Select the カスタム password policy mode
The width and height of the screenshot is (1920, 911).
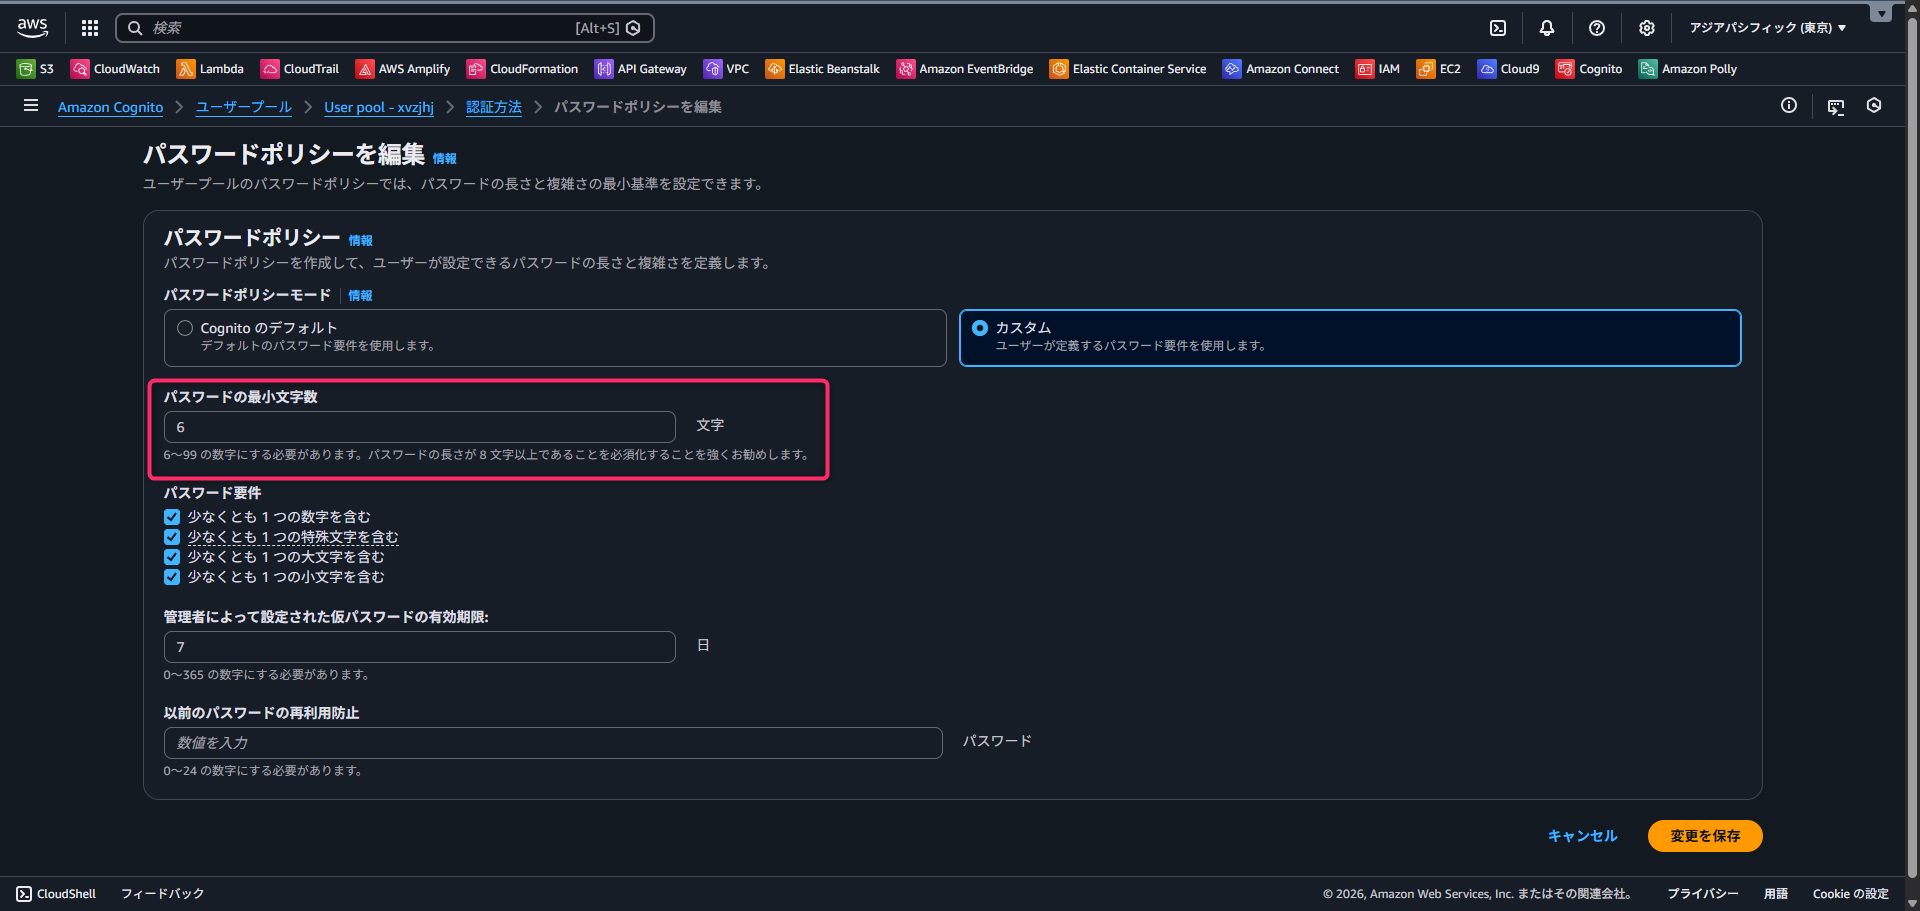click(x=980, y=328)
